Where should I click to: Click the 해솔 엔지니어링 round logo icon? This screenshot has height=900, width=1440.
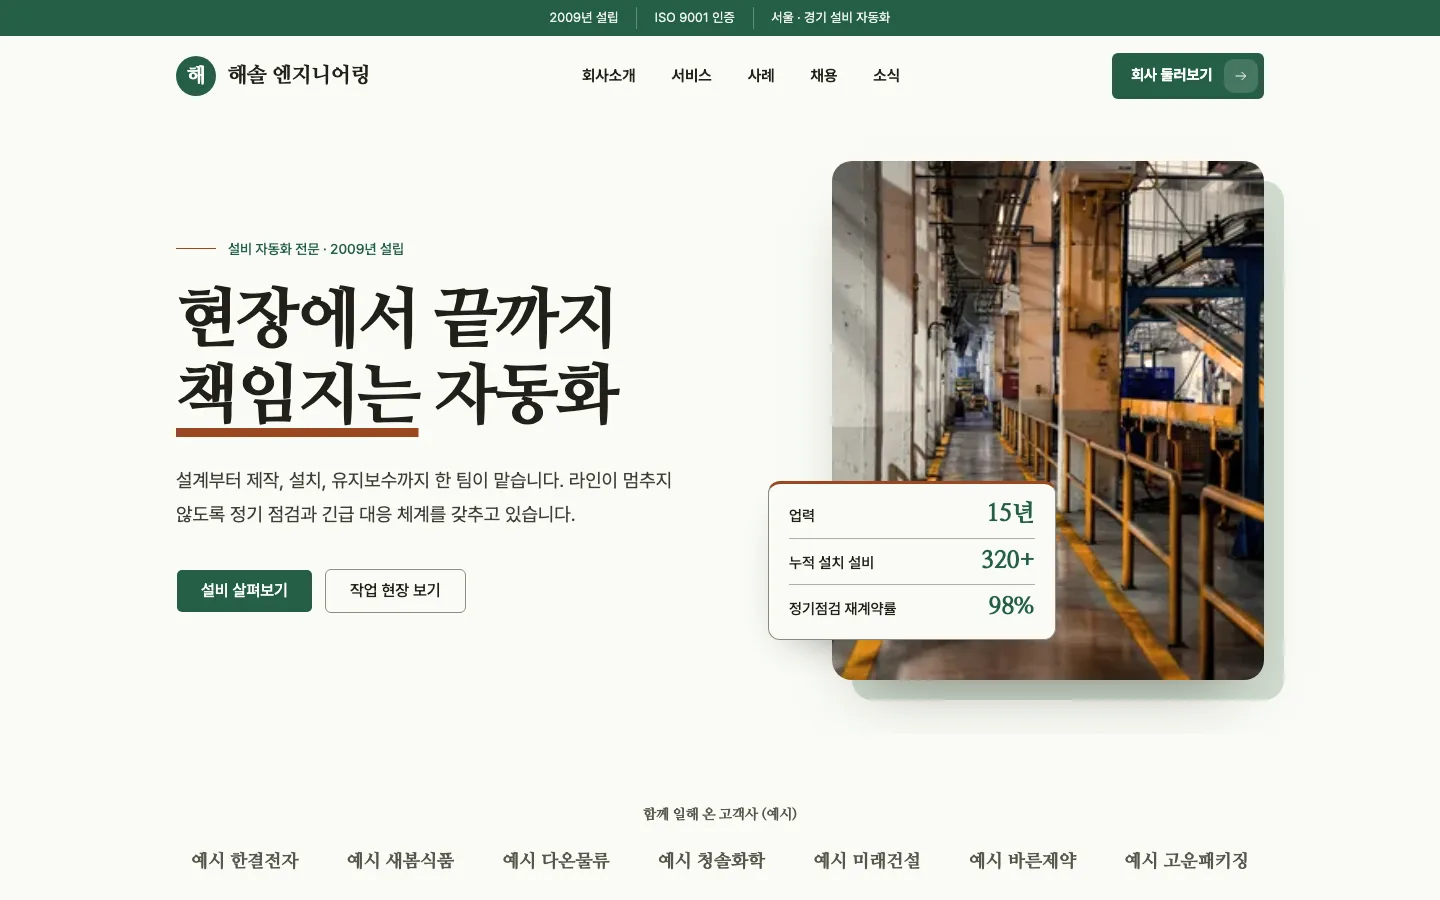(196, 76)
